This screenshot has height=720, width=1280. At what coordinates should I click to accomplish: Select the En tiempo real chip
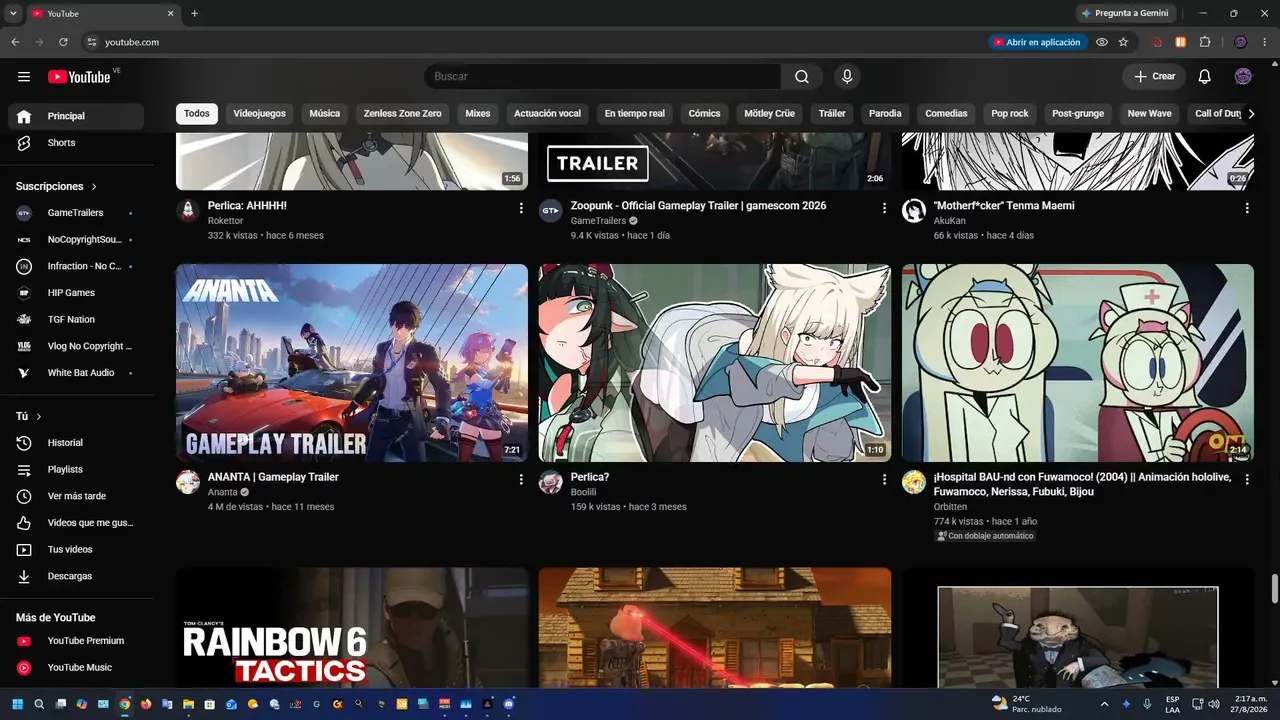(635, 114)
